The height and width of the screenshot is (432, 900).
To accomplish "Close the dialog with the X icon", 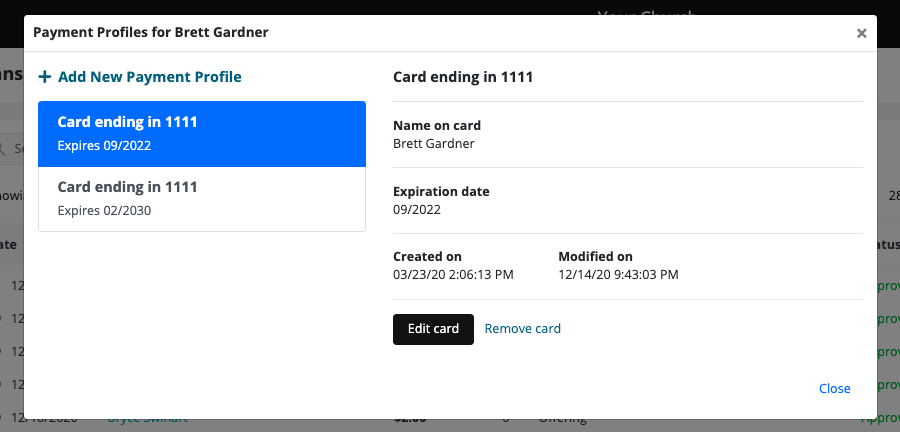I will pyautogui.click(x=861, y=33).
